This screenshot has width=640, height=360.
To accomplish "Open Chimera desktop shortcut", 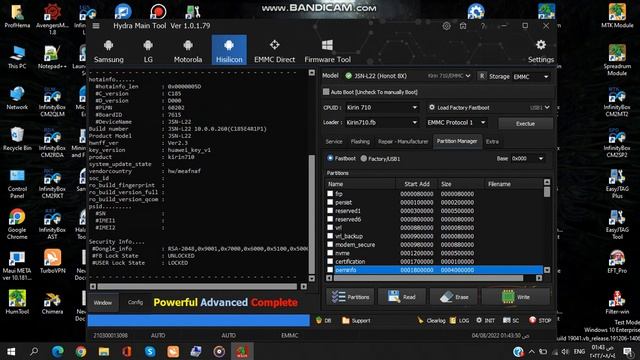I will pyautogui.click(x=52, y=303).
